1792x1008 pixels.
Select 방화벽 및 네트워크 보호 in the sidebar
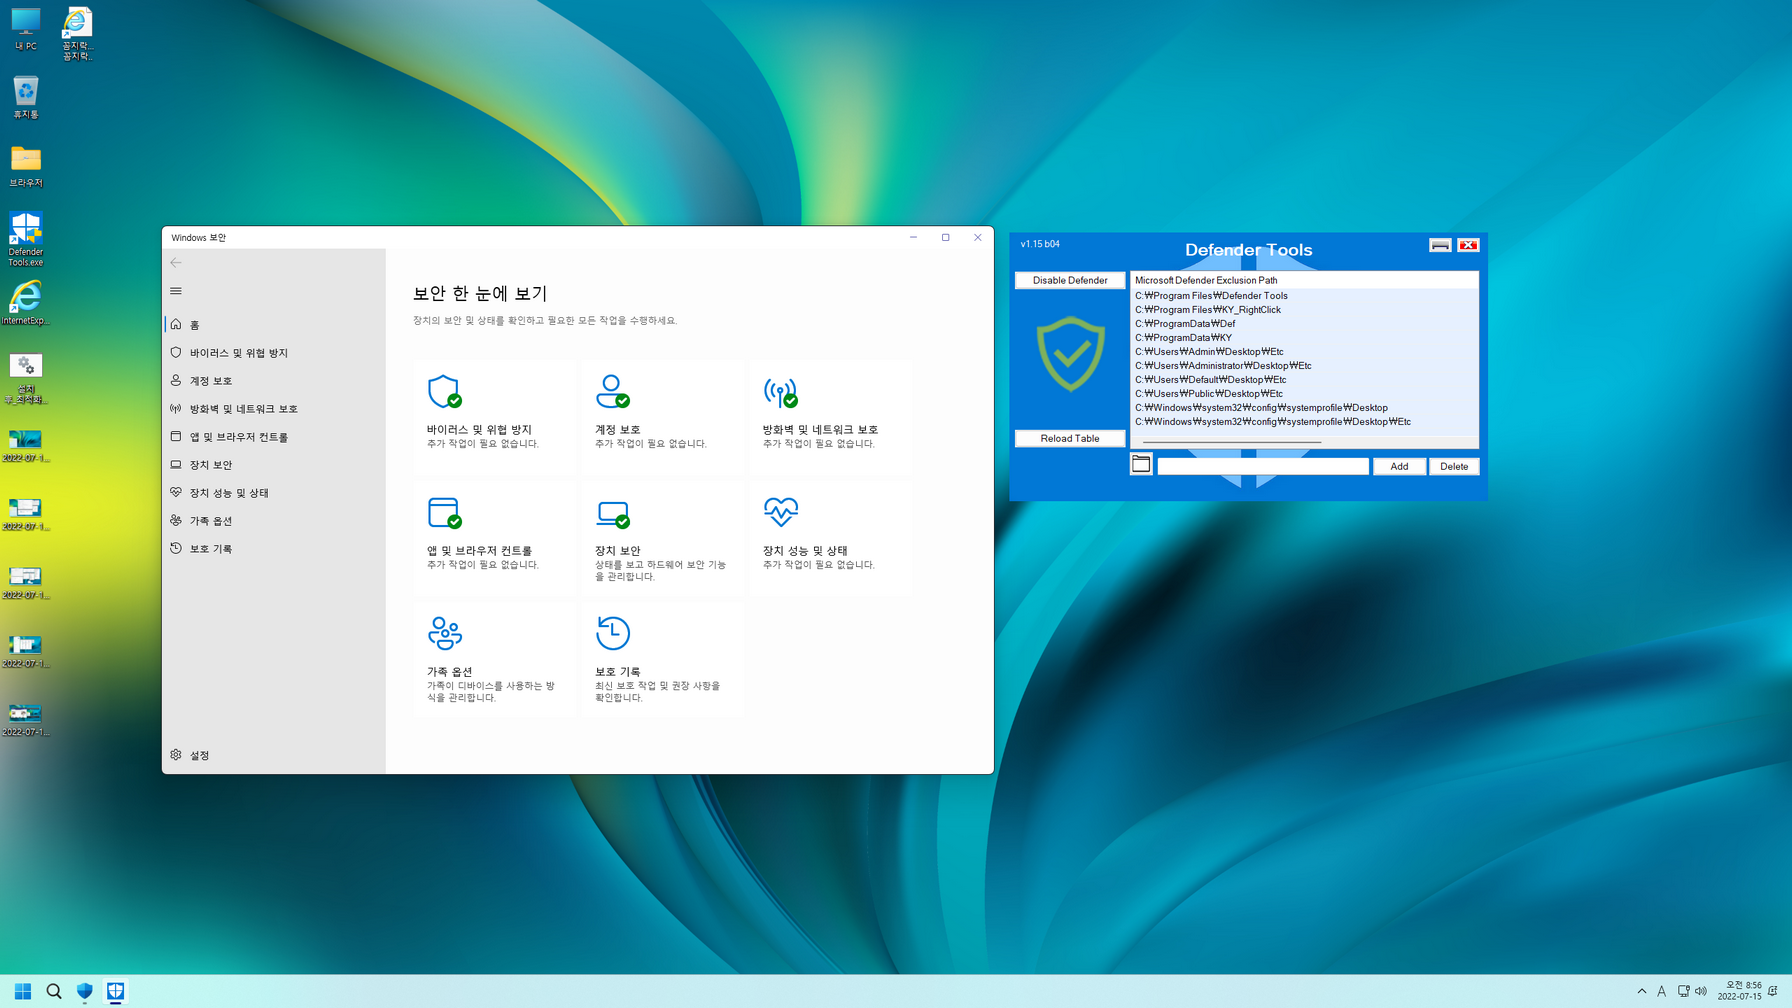(x=274, y=409)
